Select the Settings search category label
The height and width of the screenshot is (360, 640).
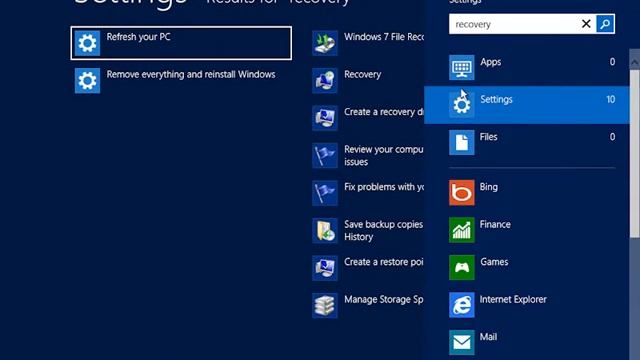coord(496,99)
